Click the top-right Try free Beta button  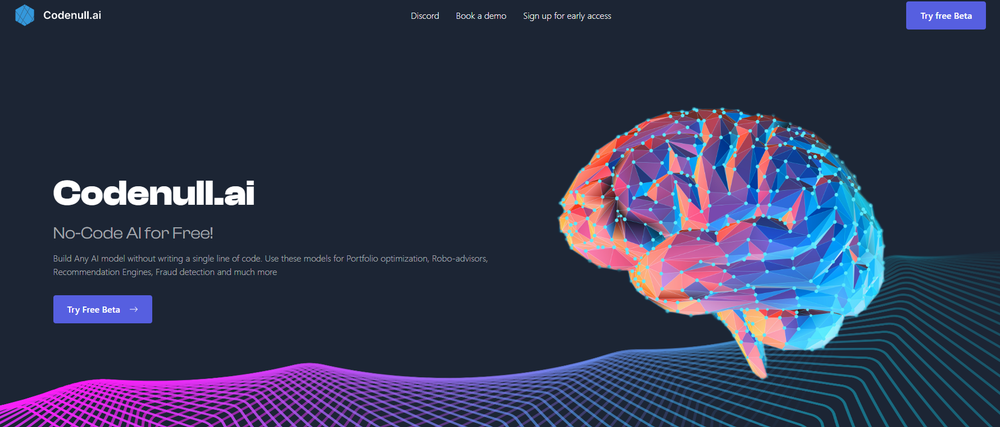tap(946, 16)
